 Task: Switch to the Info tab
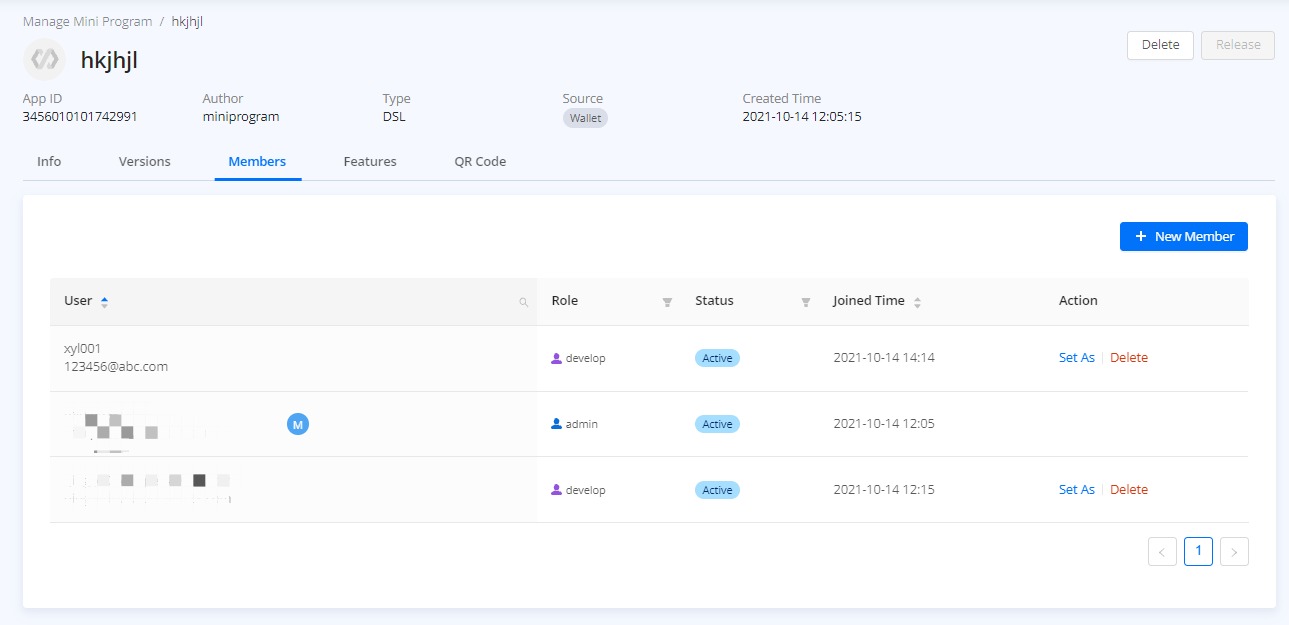49,161
